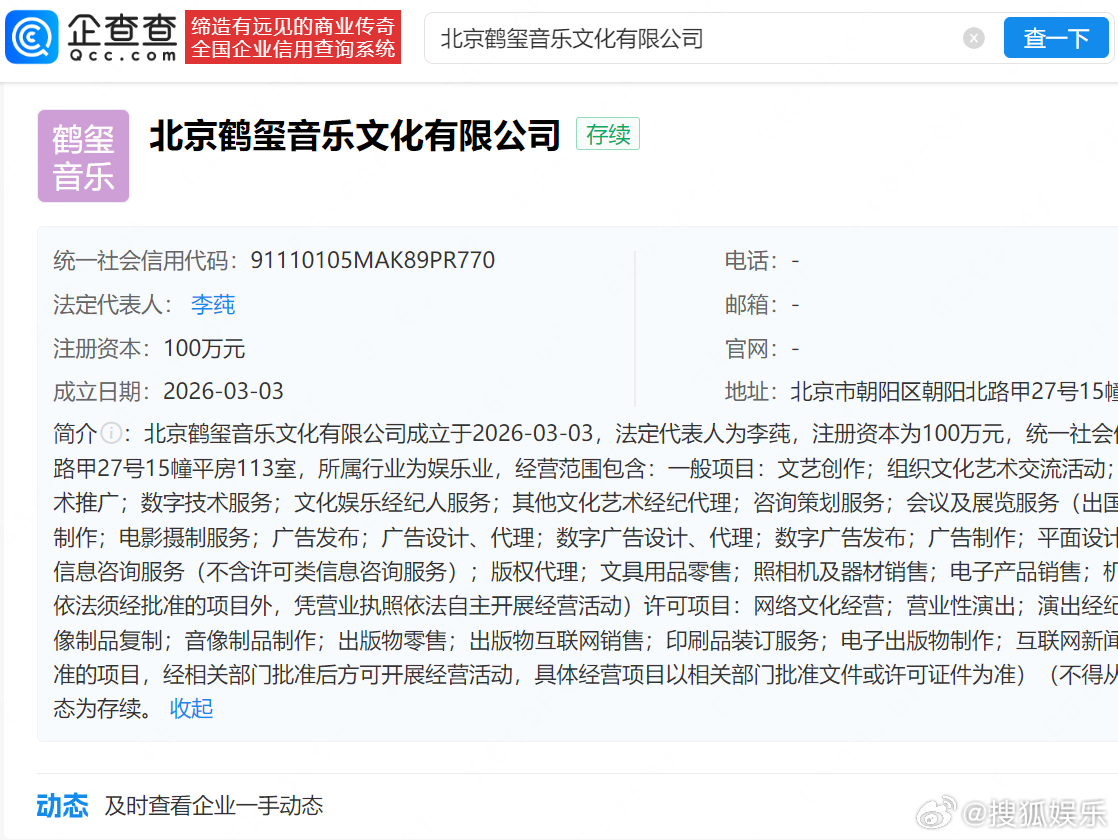Click the 存续 status badge
The height and width of the screenshot is (840, 1118).
pos(608,134)
